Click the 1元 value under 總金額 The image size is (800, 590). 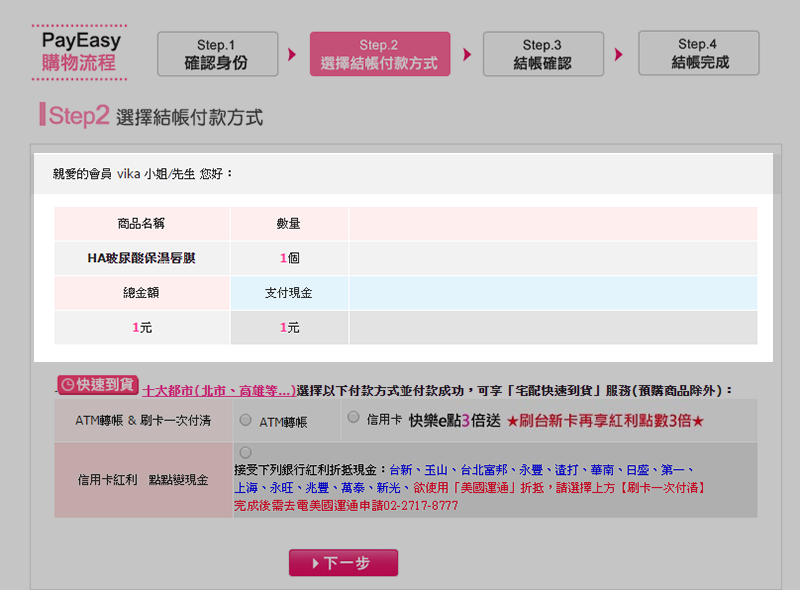(142, 328)
